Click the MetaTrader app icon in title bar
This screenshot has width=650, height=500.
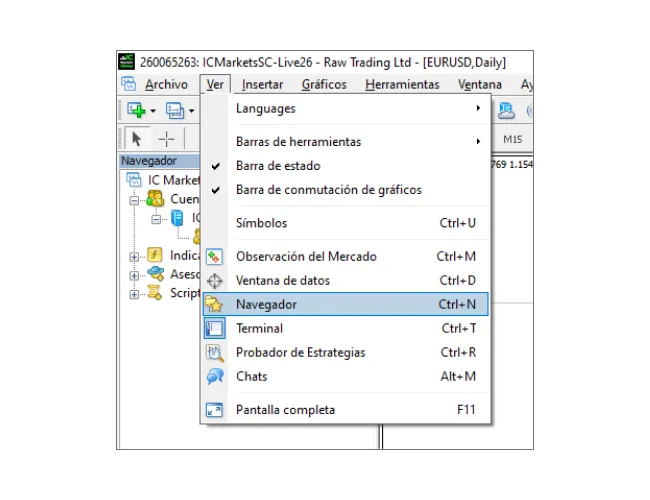126,61
